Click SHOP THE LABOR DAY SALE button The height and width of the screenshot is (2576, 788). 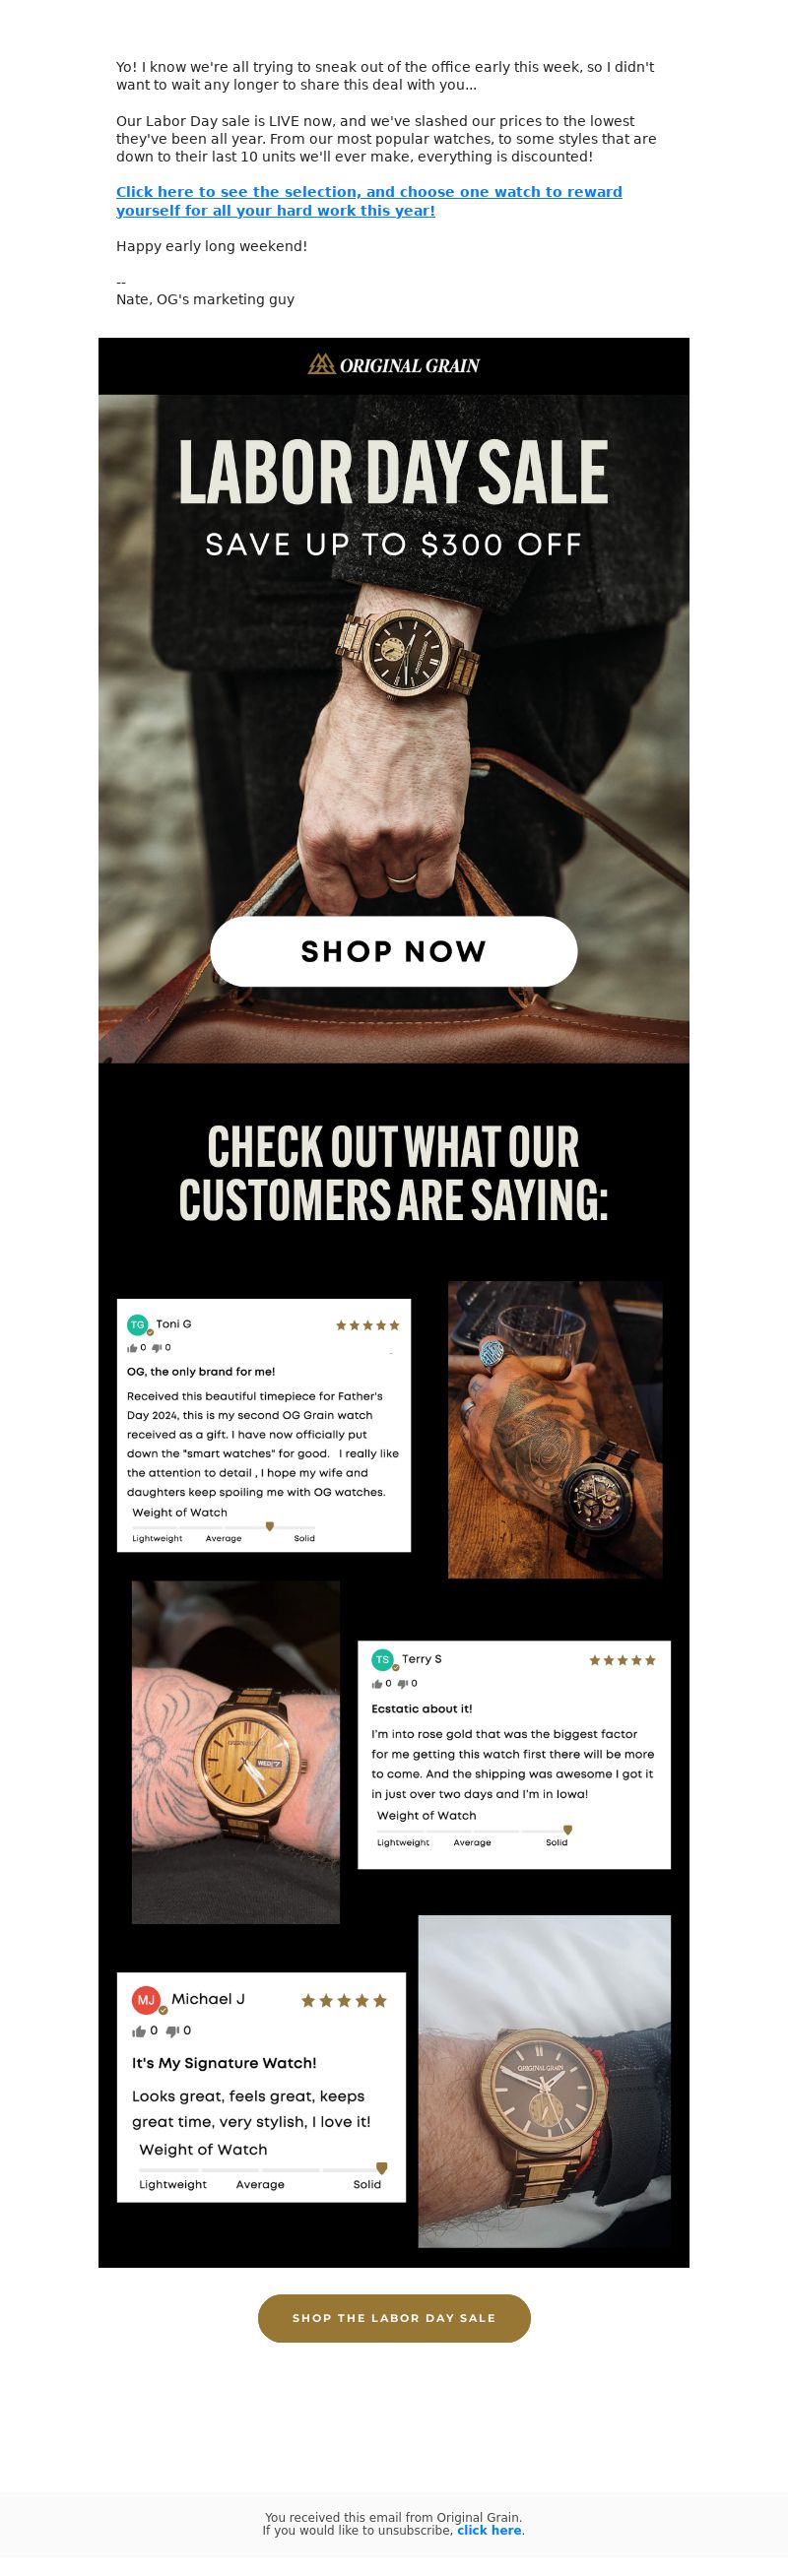tap(394, 2318)
